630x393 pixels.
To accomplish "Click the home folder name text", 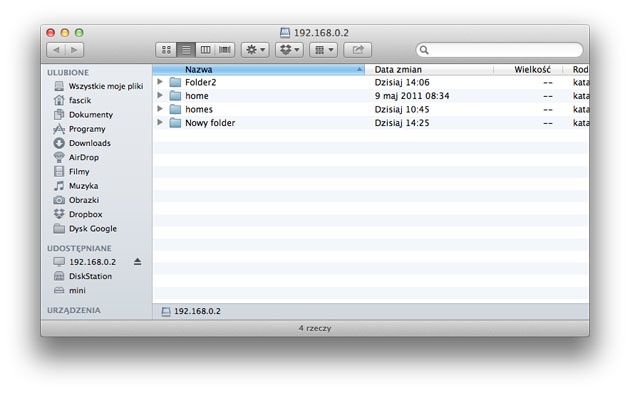I will pos(197,96).
